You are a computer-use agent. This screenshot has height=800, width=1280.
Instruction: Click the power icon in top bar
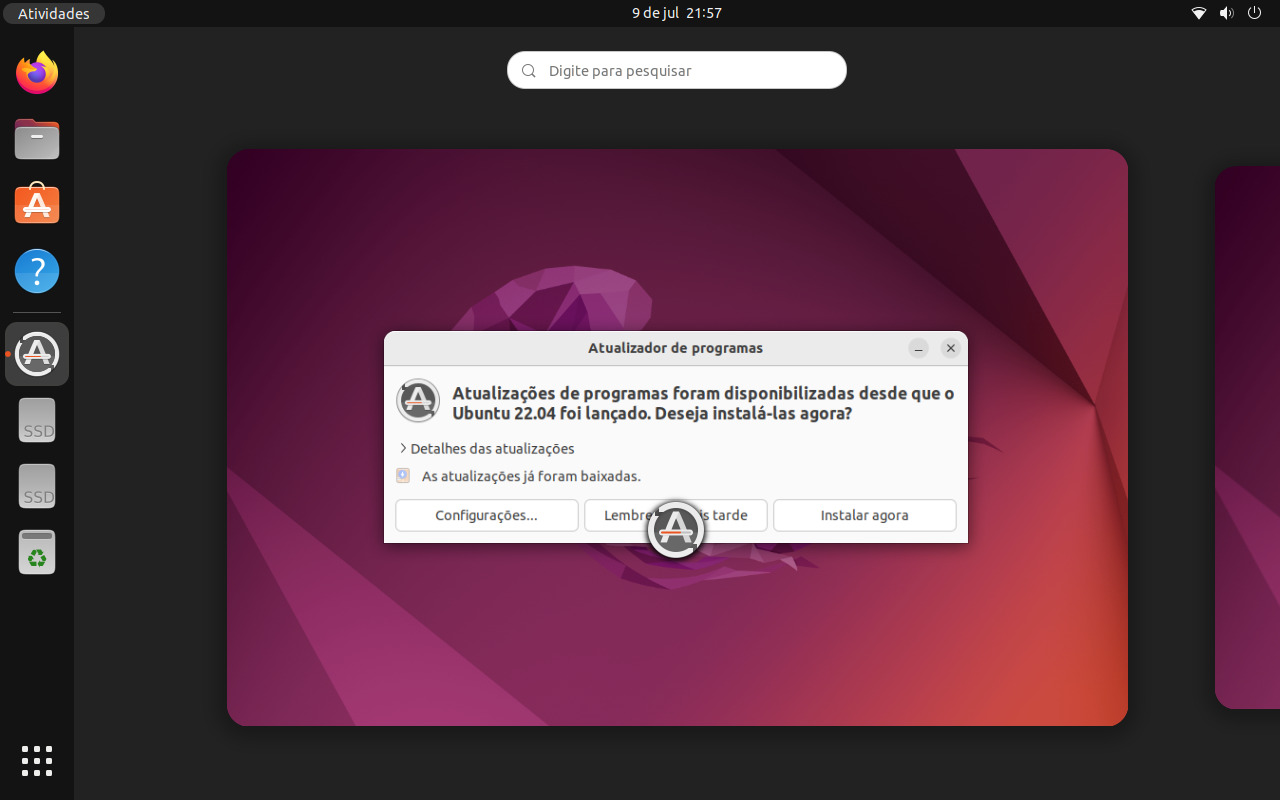point(1255,13)
